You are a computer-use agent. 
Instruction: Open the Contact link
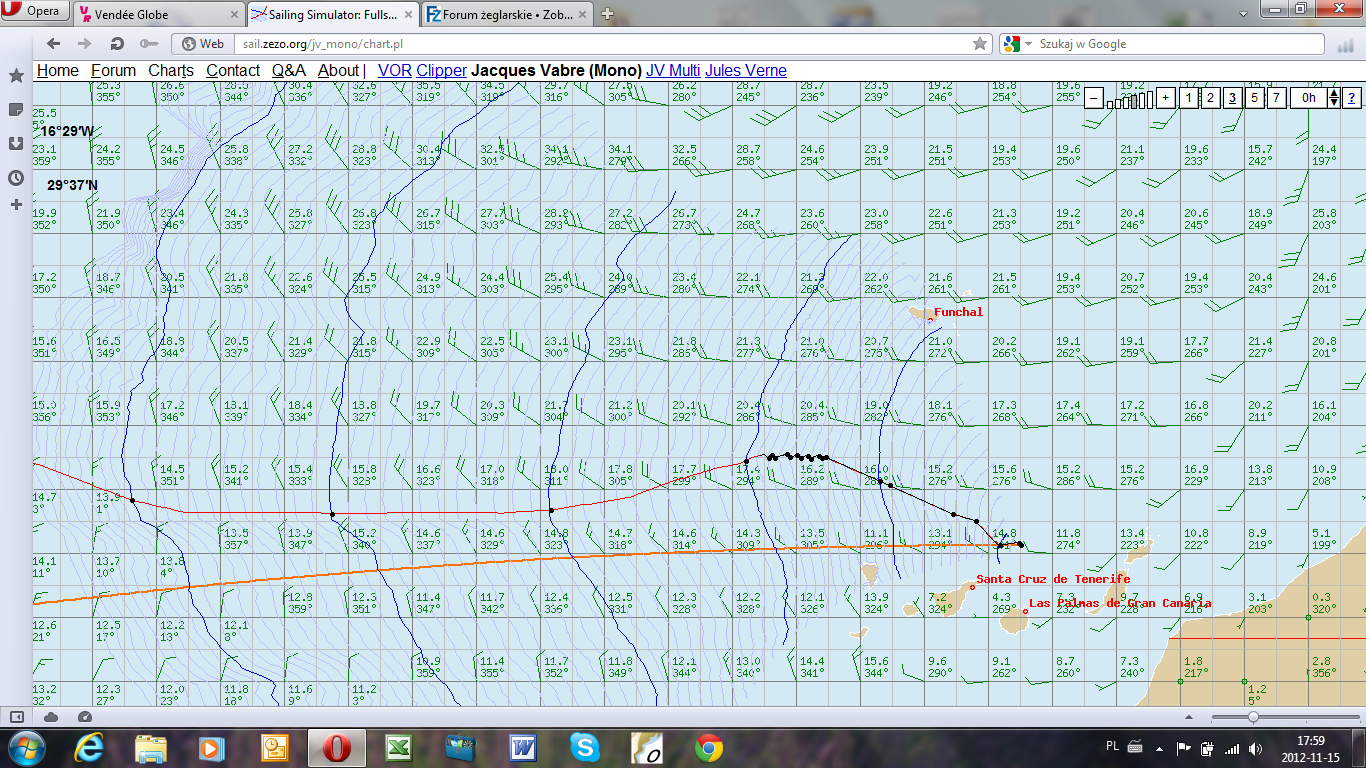coord(233,71)
